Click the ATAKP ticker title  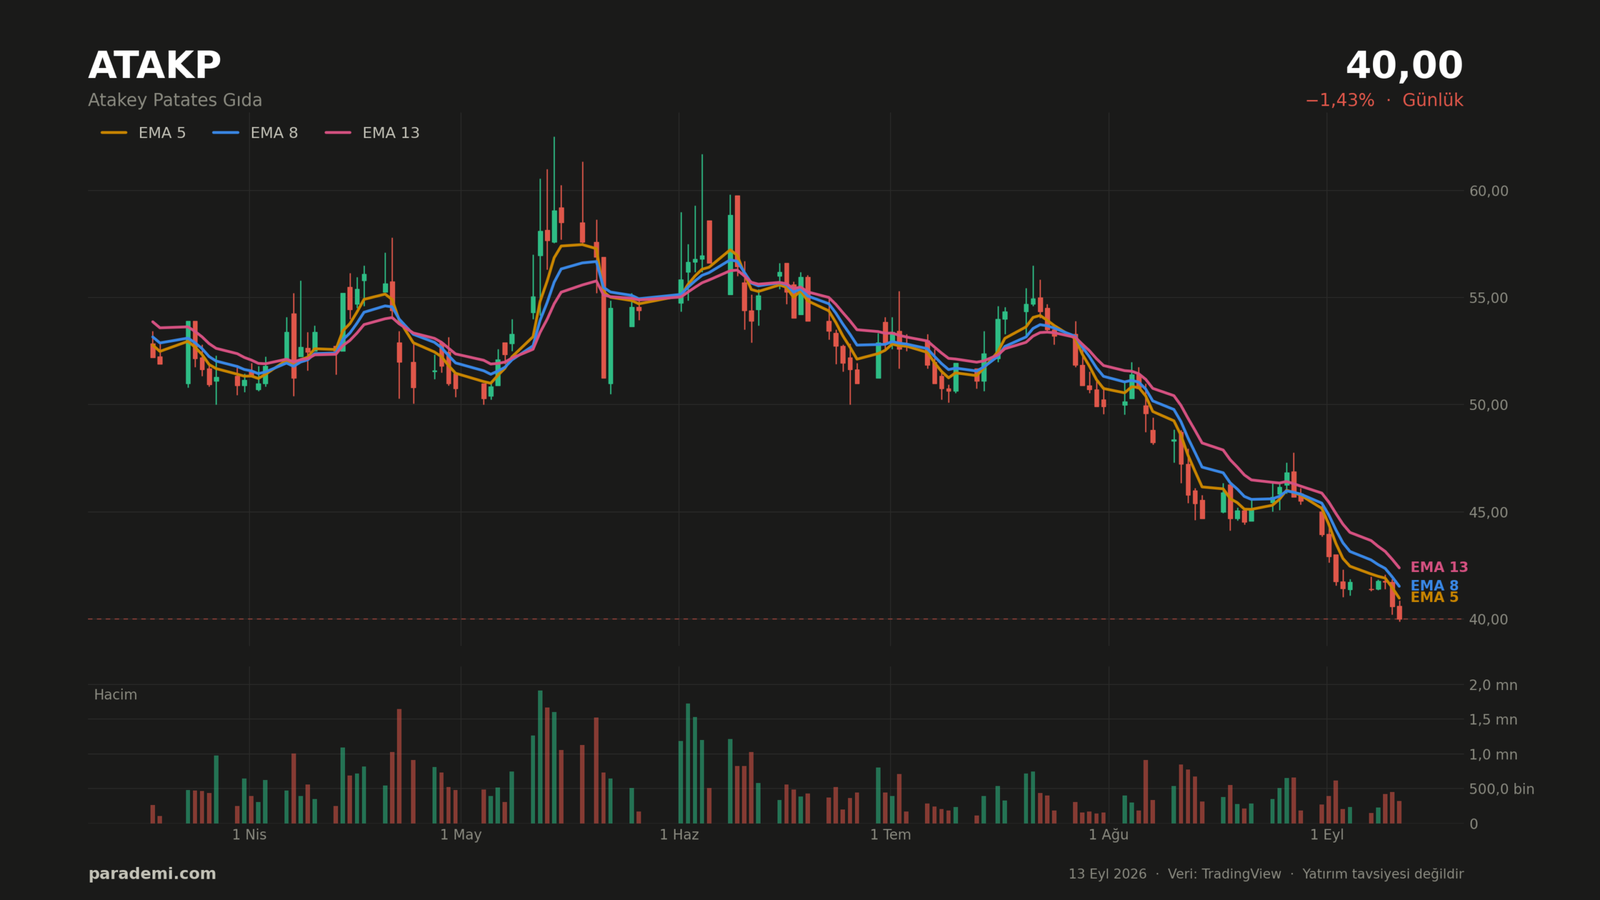pos(154,66)
